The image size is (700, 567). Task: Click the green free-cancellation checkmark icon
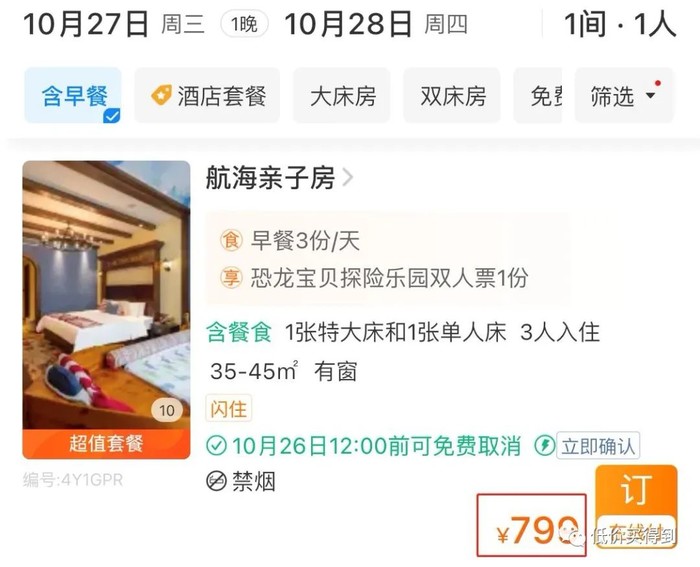(x=217, y=446)
